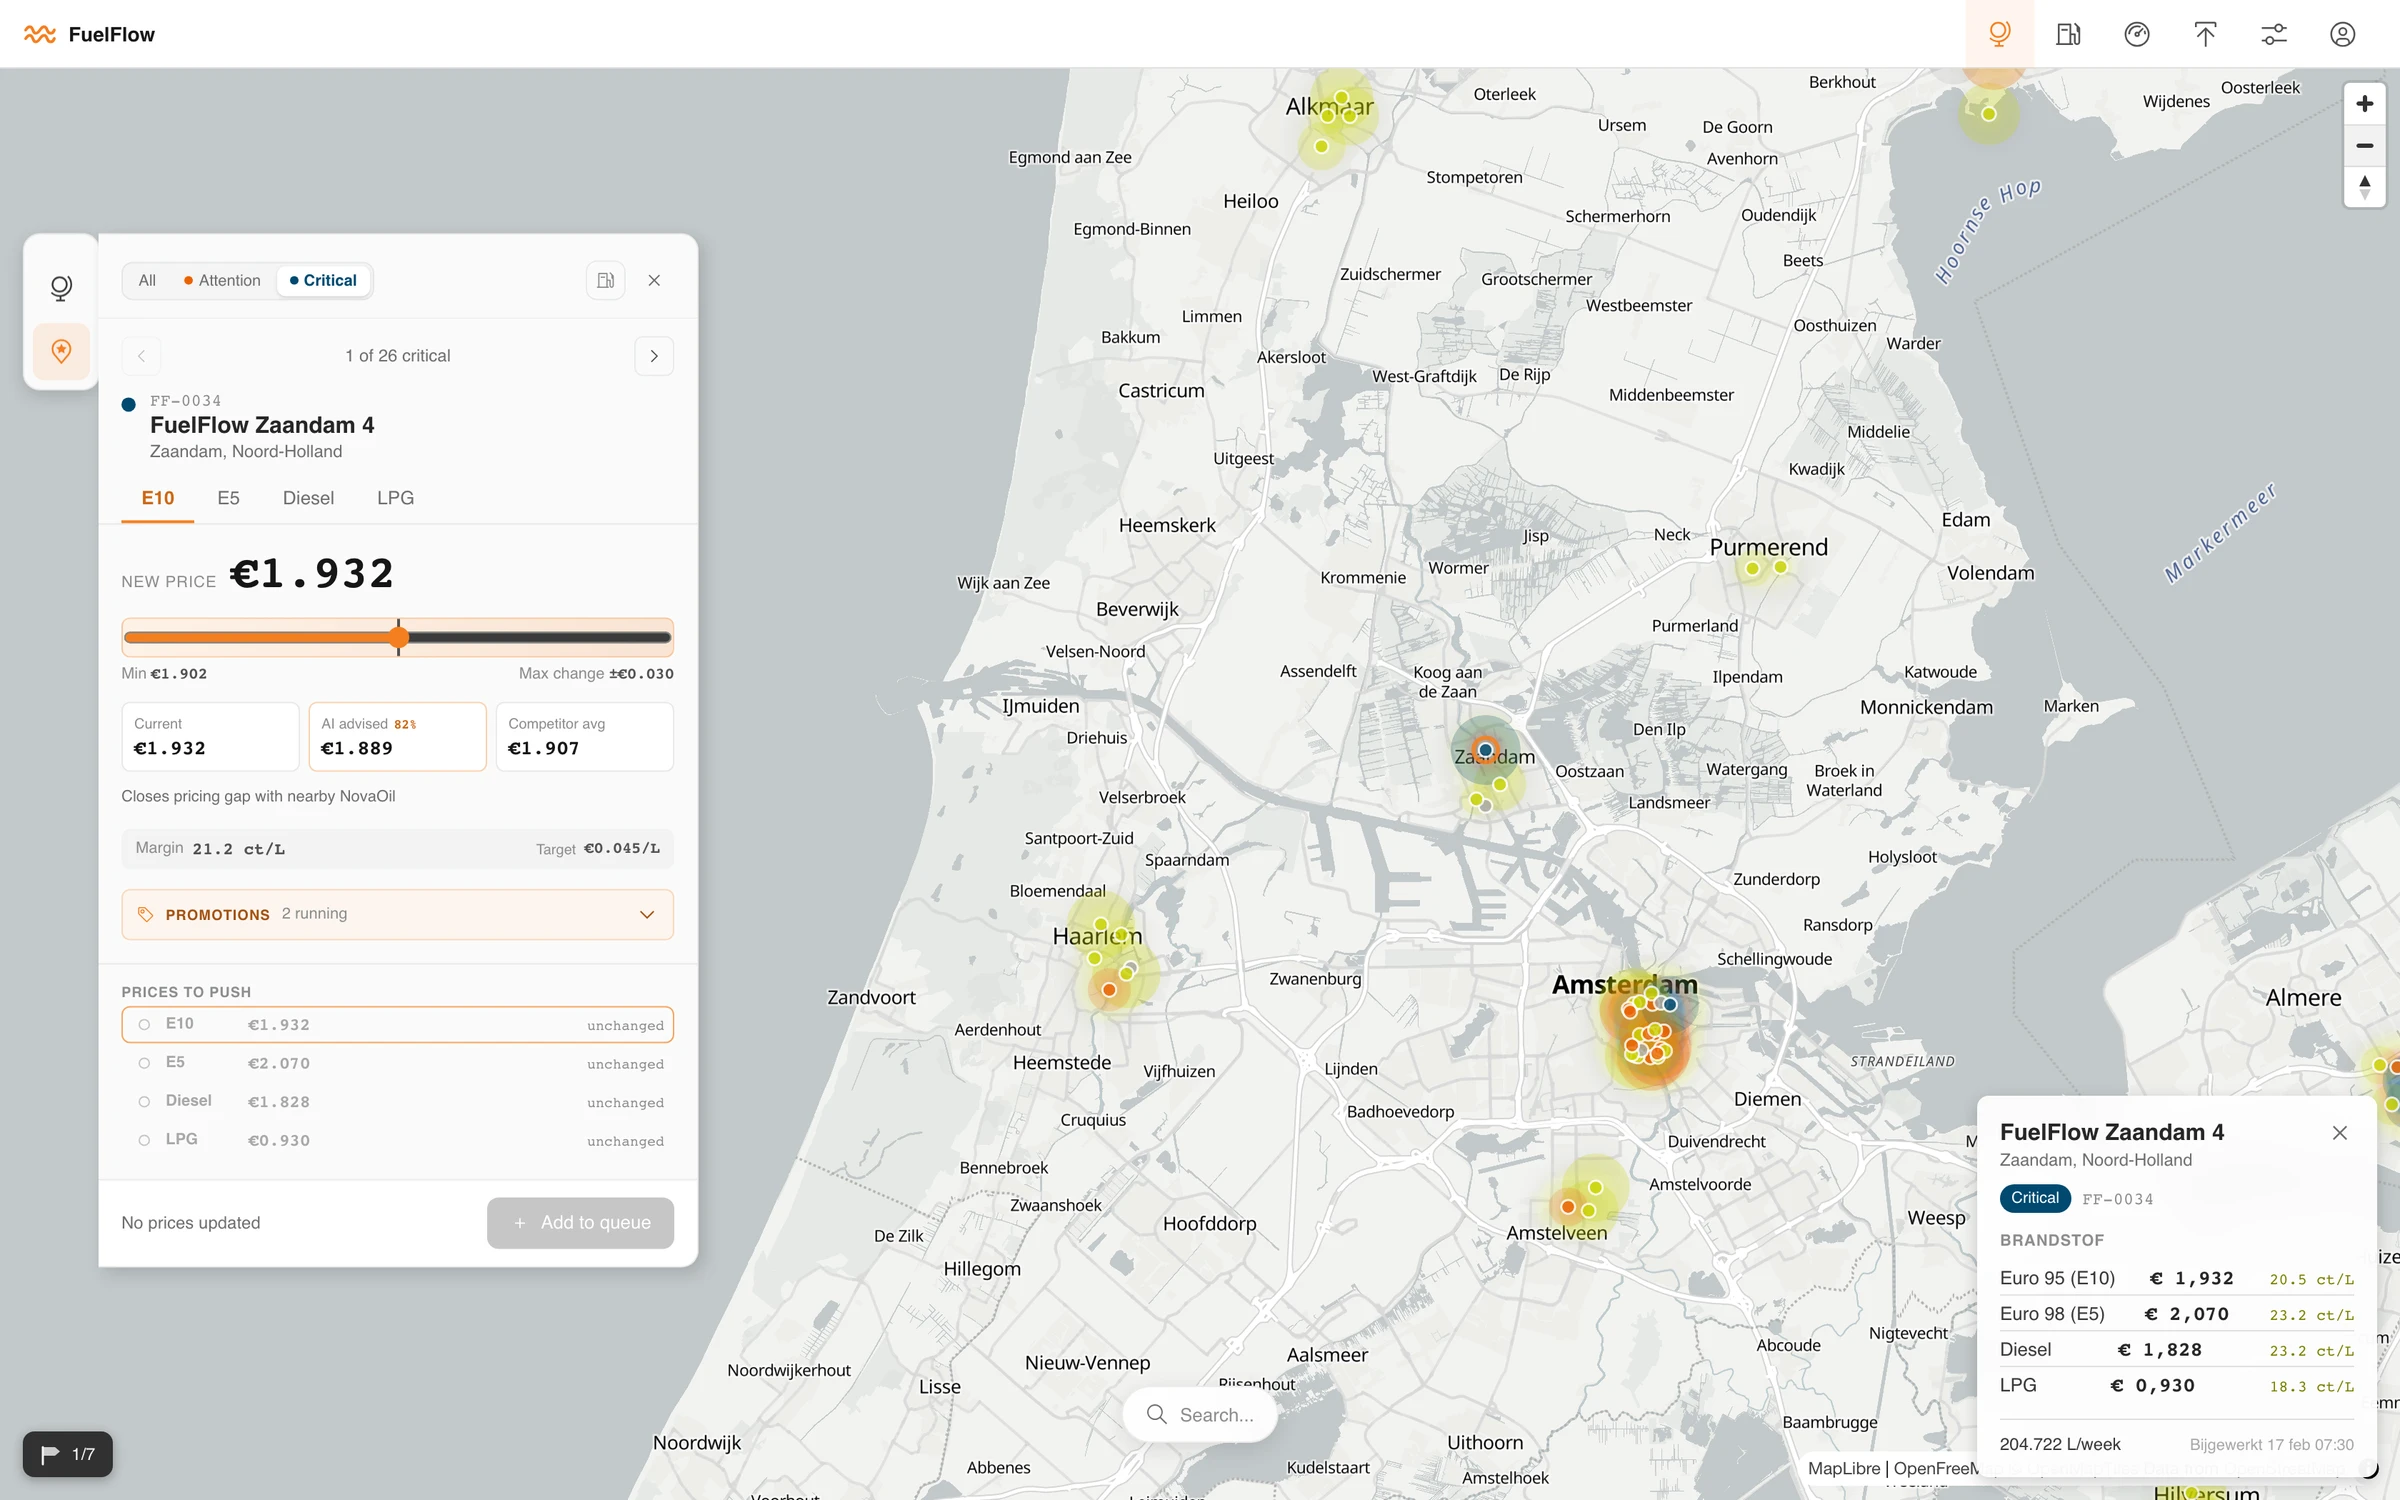Close the FuelFlow Zaandam 4 map popup

tap(2339, 1132)
